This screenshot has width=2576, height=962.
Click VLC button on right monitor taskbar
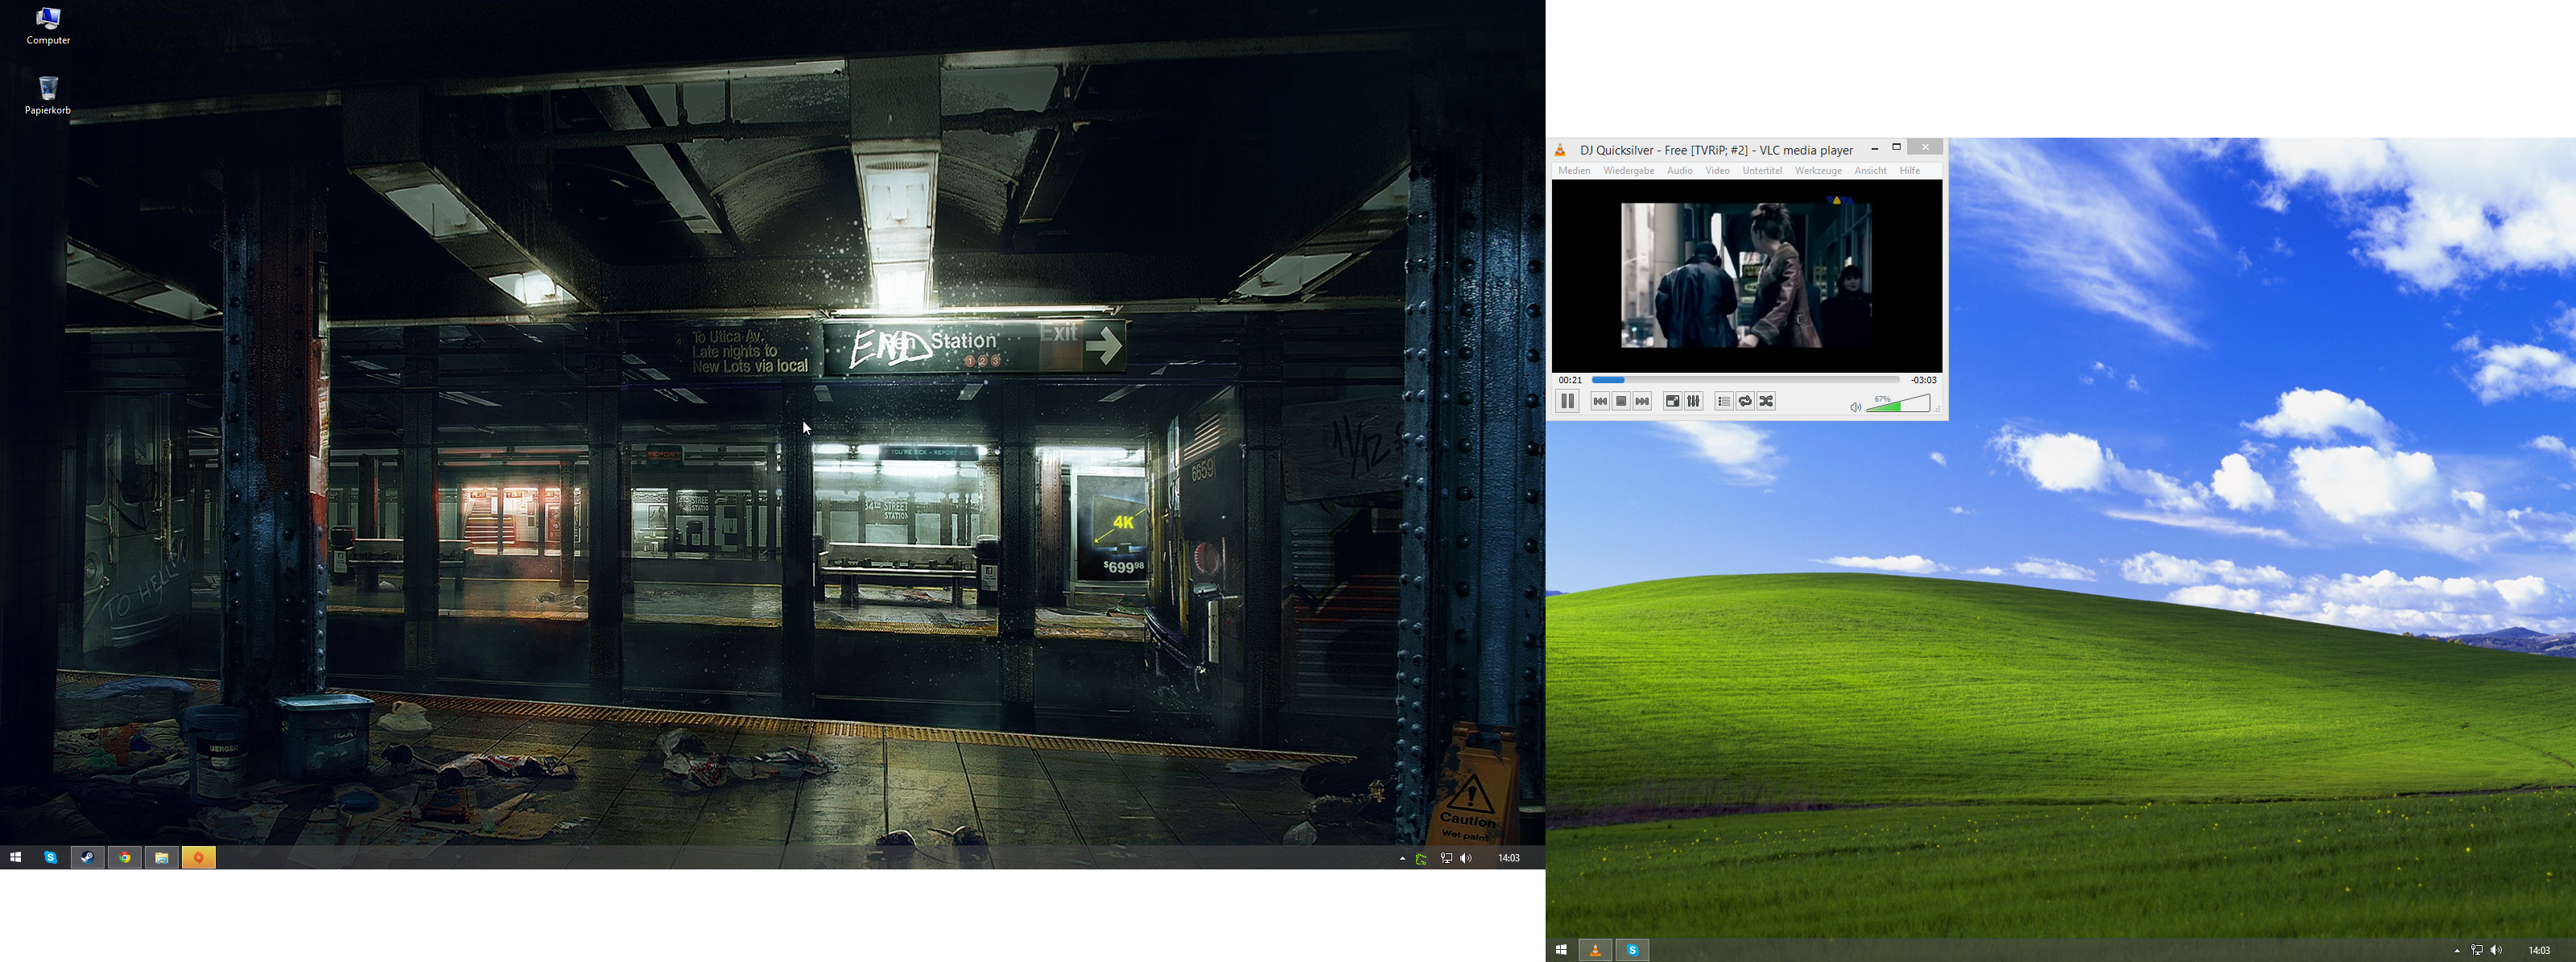coord(1595,951)
